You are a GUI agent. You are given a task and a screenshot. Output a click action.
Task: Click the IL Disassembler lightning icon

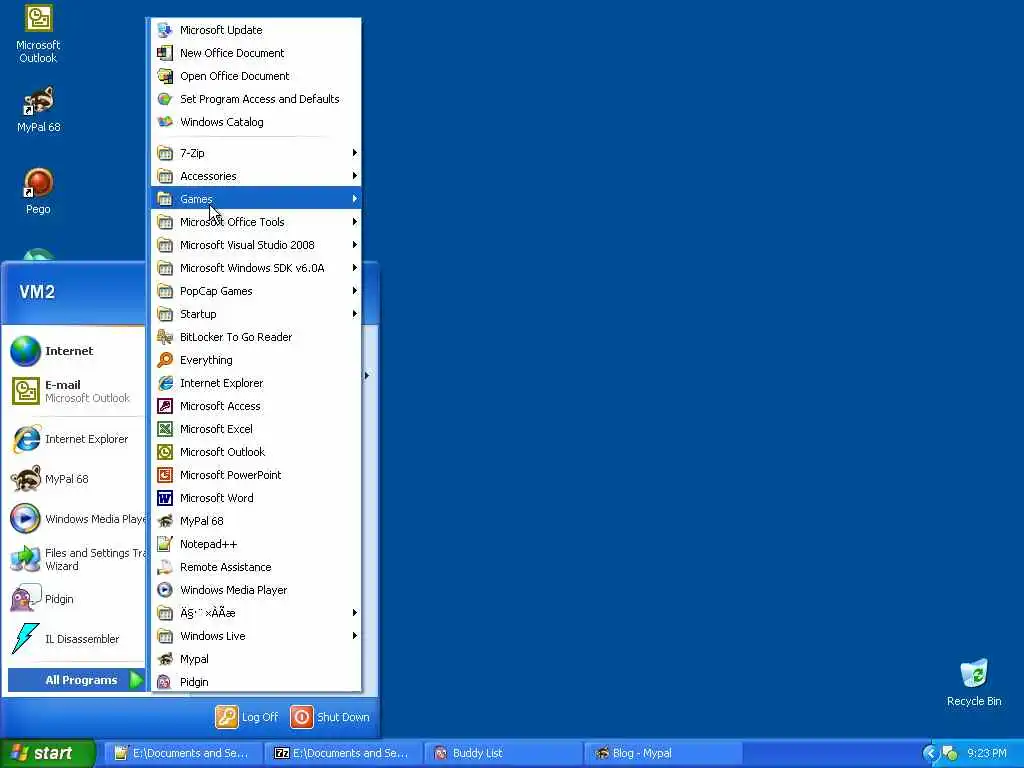[25, 638]
